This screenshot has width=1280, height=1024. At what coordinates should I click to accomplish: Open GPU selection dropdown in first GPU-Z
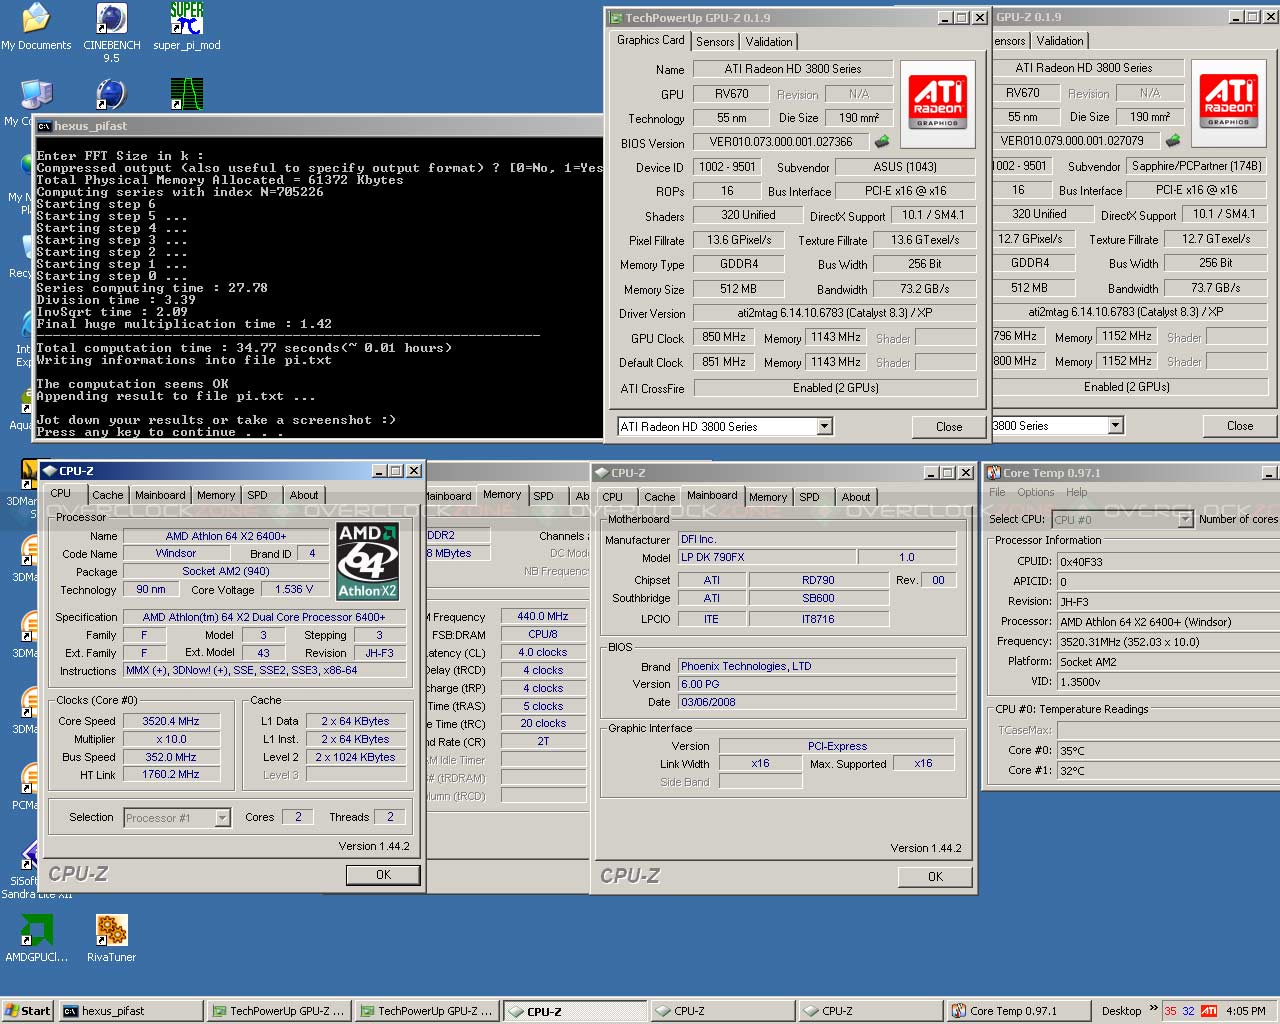[x=824, y=427]
